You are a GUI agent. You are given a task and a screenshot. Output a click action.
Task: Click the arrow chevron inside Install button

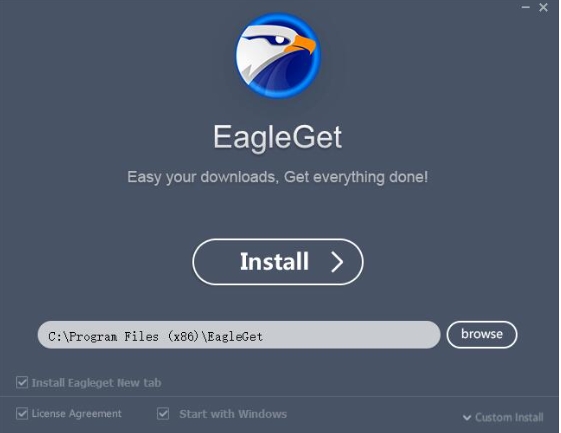337,262
